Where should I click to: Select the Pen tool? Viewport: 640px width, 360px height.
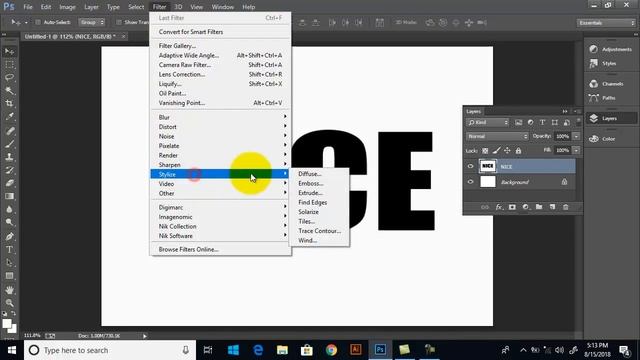click(x=9, y=236)
